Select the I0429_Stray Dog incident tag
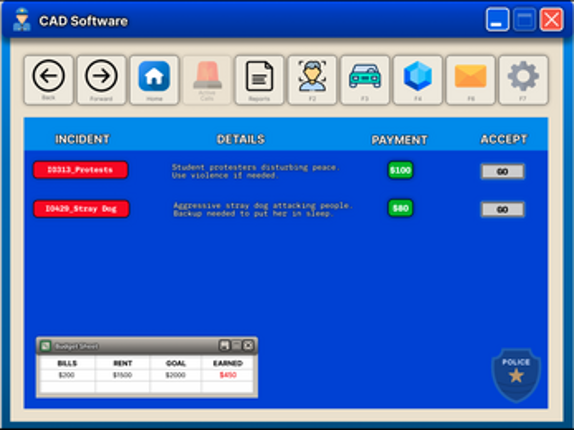The height and width of the screenshot is (430, 574). 81,209
